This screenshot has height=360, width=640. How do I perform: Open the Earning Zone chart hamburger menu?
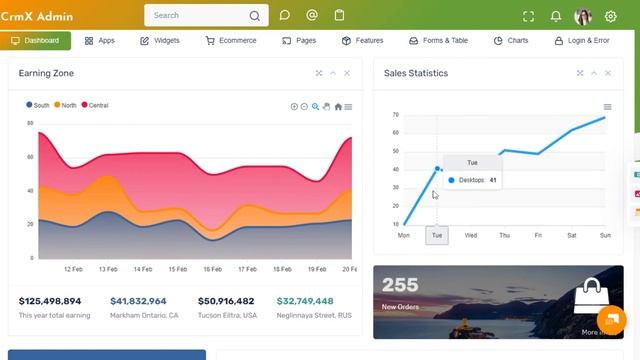coord(348,107)
